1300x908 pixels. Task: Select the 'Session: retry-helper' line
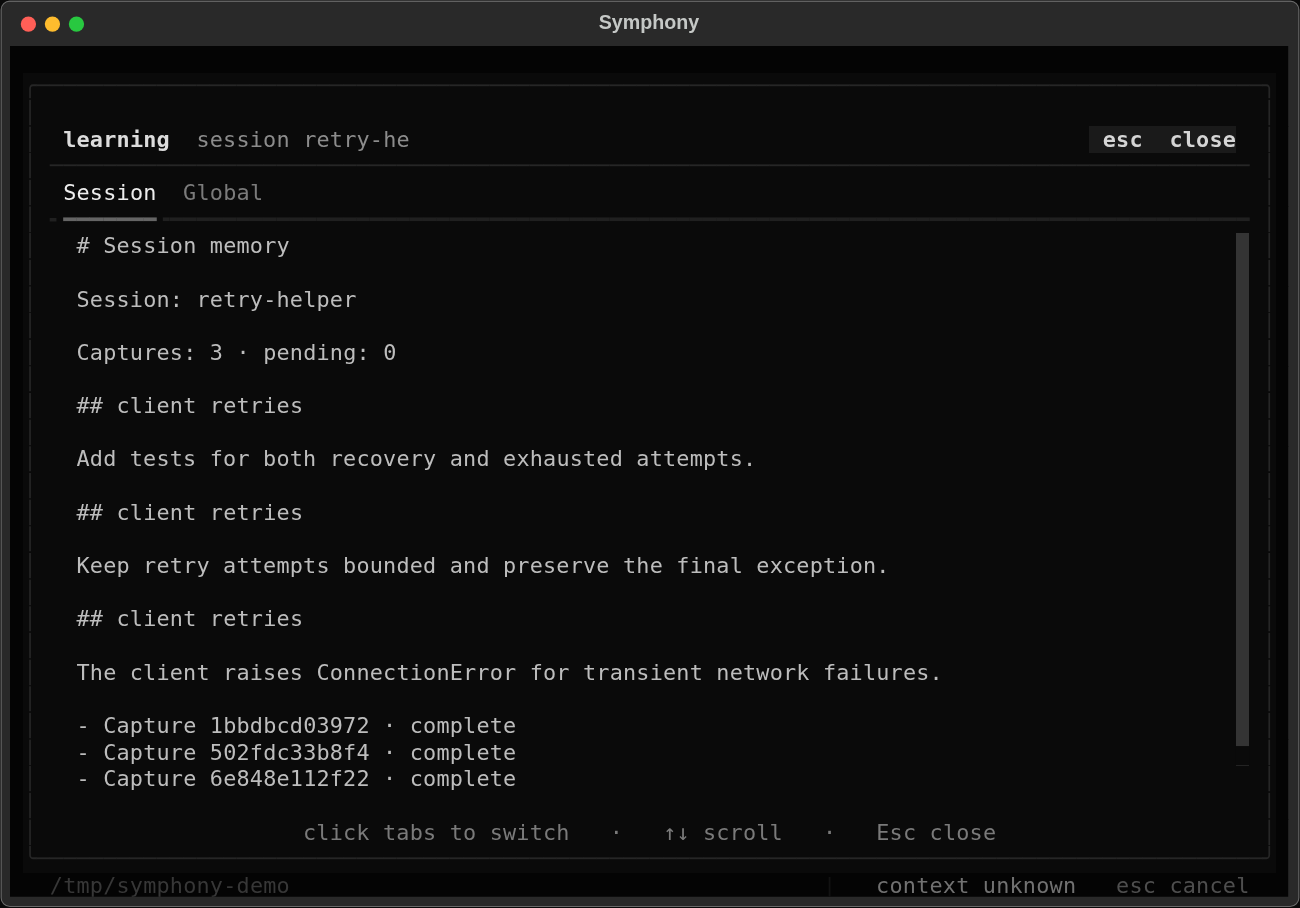point(216,299)
